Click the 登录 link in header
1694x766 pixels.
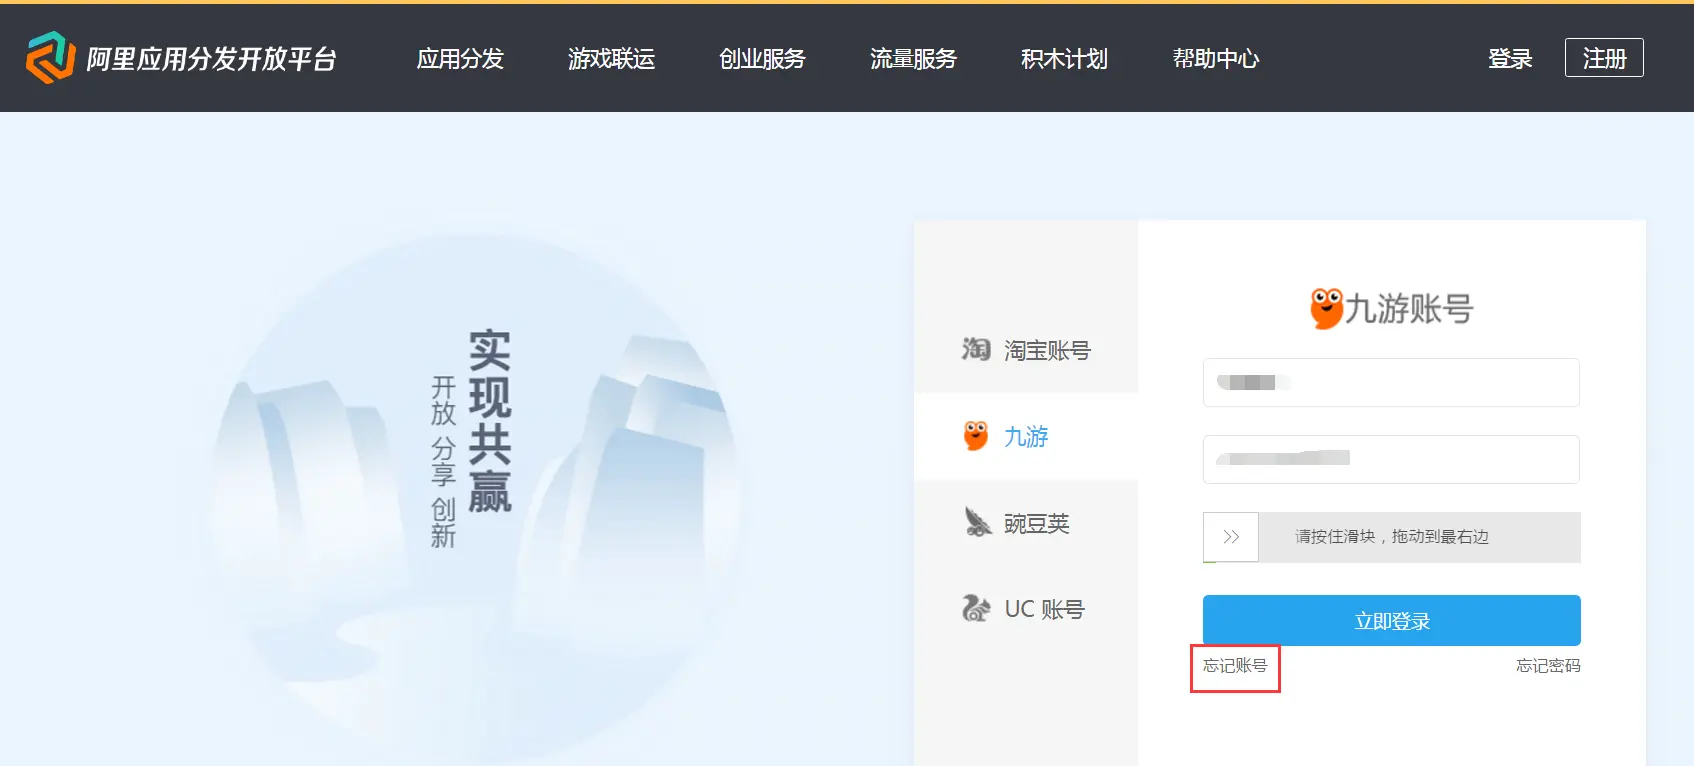coord(1510,59)
